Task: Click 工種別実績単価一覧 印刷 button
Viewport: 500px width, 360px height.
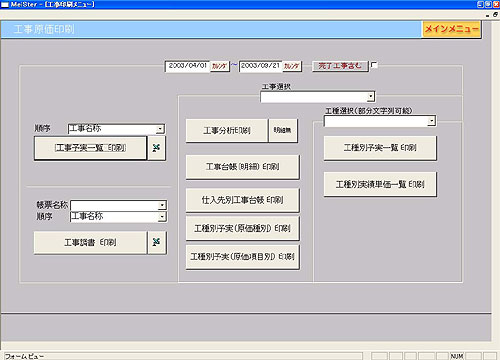Action: [380, 184]
